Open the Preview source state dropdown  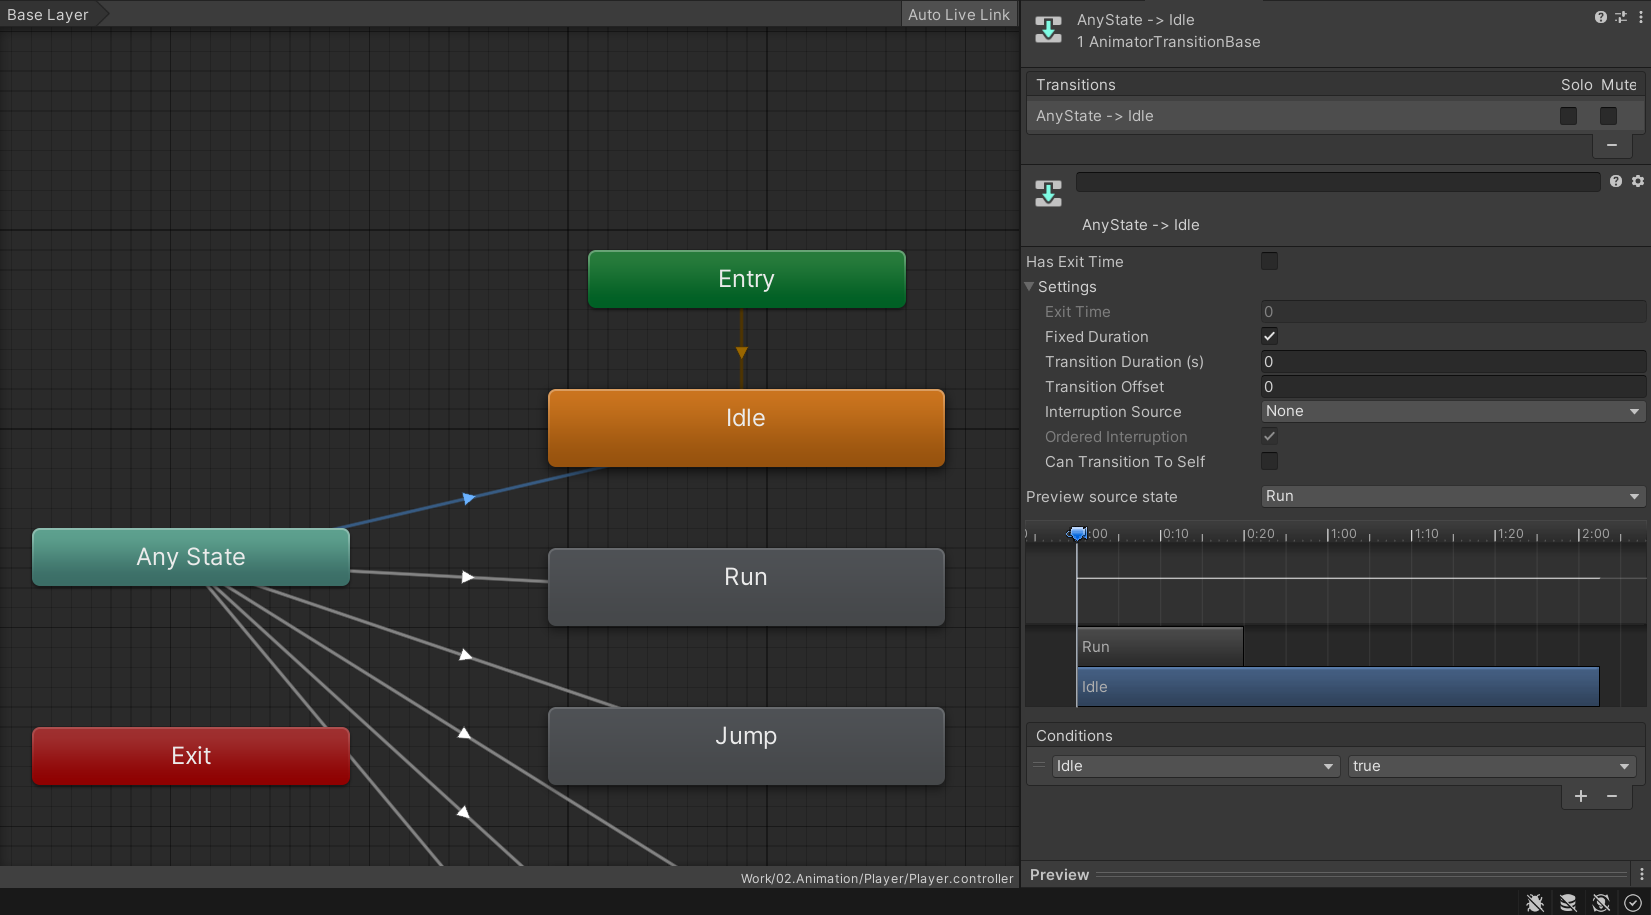(x=1453, y=496)
